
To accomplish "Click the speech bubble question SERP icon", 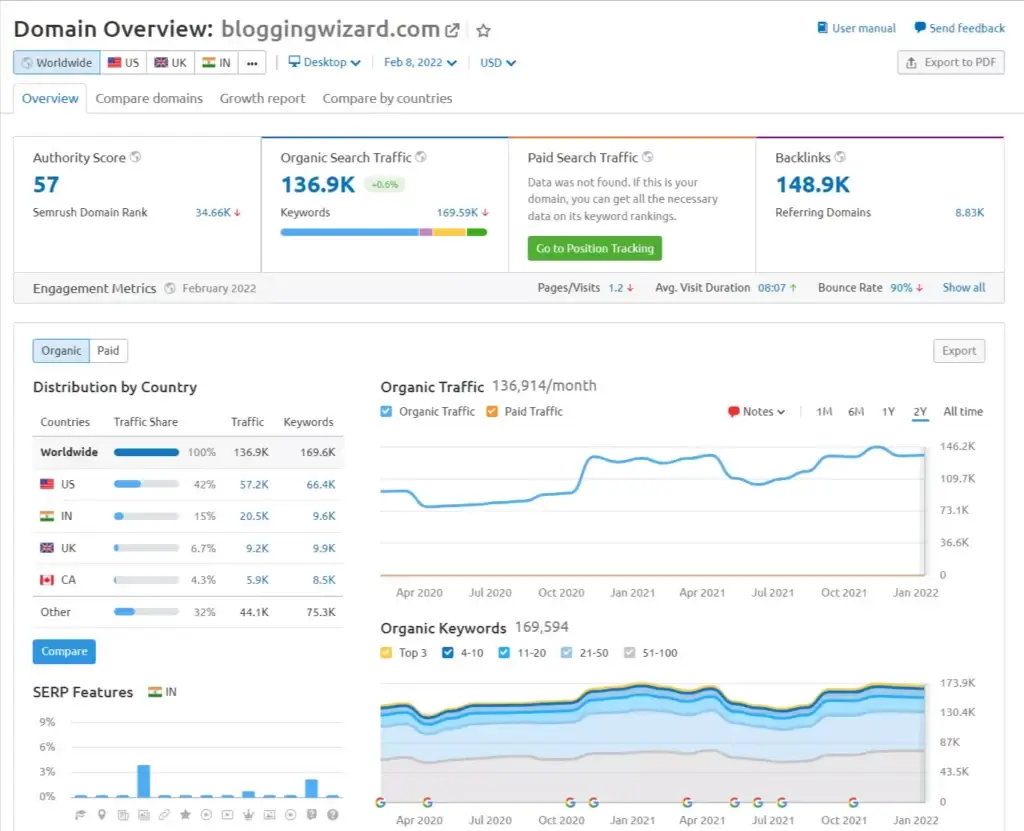I will pos(312,815).
